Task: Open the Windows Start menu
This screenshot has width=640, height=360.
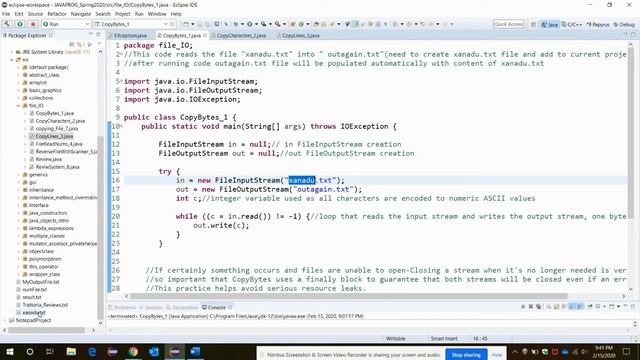Action: (9, 351)
